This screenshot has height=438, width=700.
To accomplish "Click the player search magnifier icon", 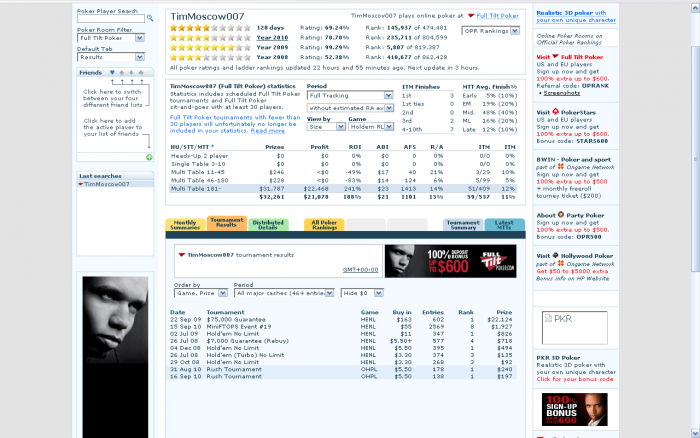I will (150, 18).
